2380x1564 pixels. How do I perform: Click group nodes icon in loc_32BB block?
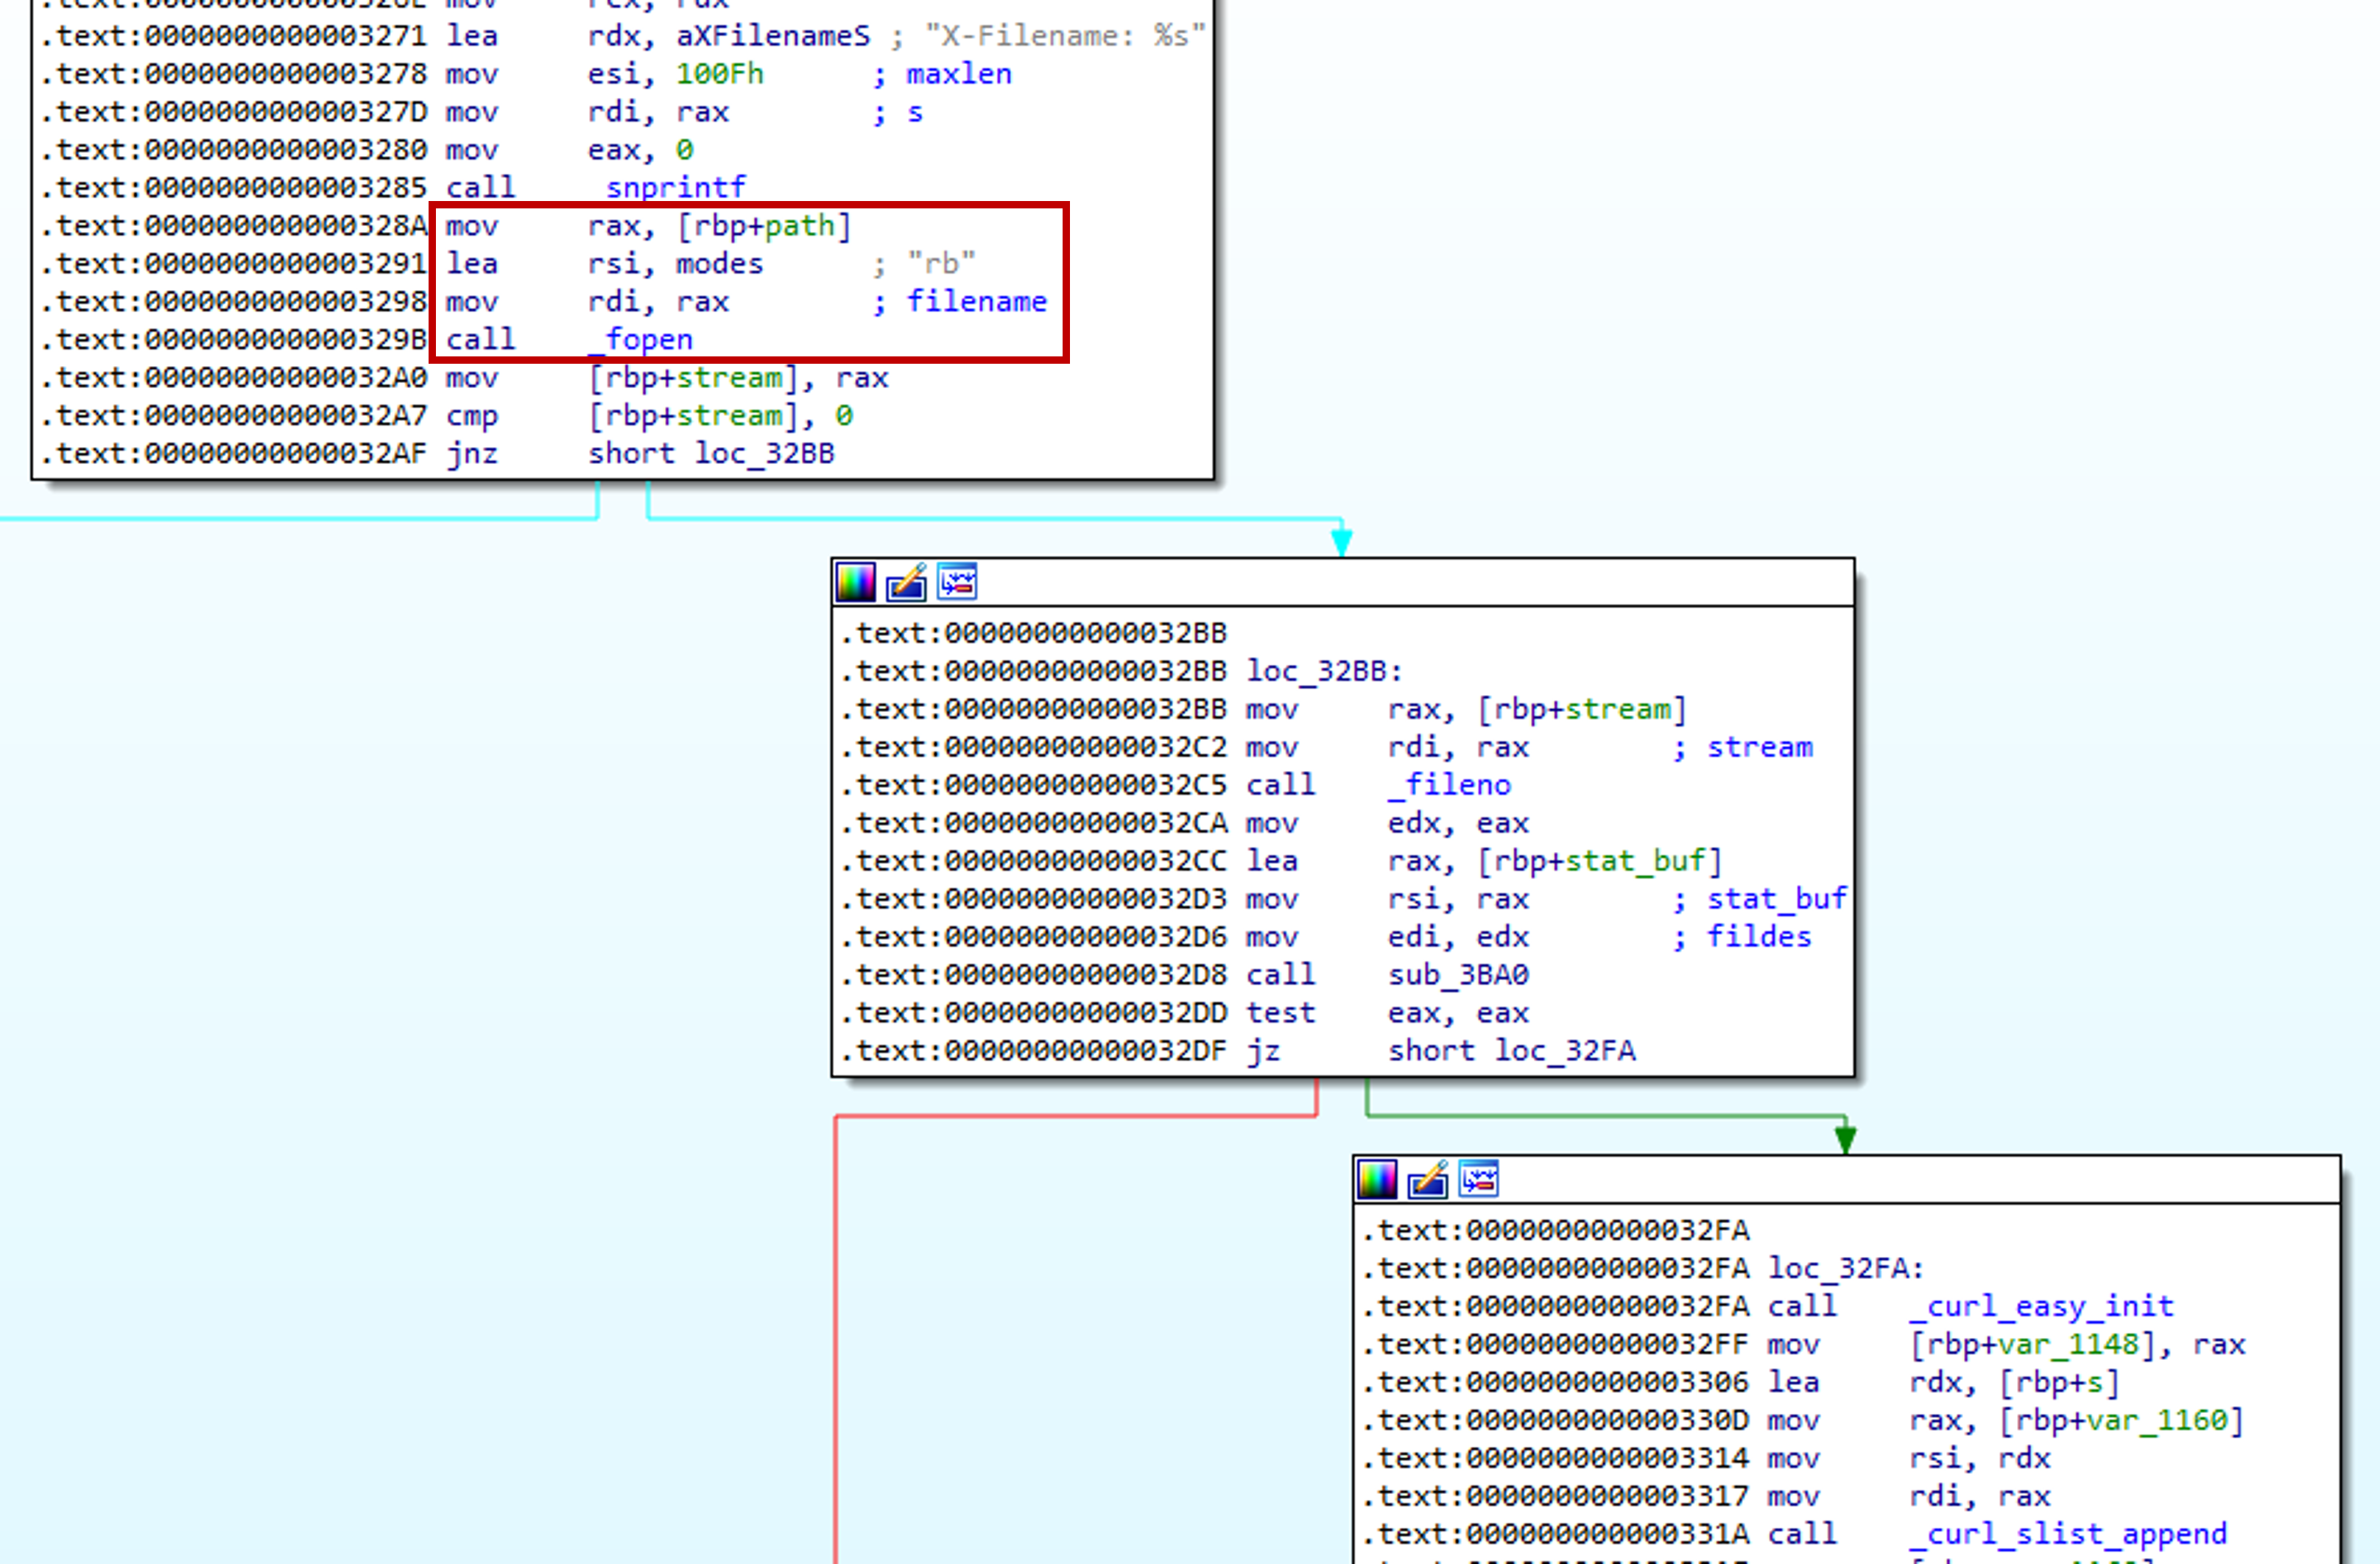click(x=957, y=582)
